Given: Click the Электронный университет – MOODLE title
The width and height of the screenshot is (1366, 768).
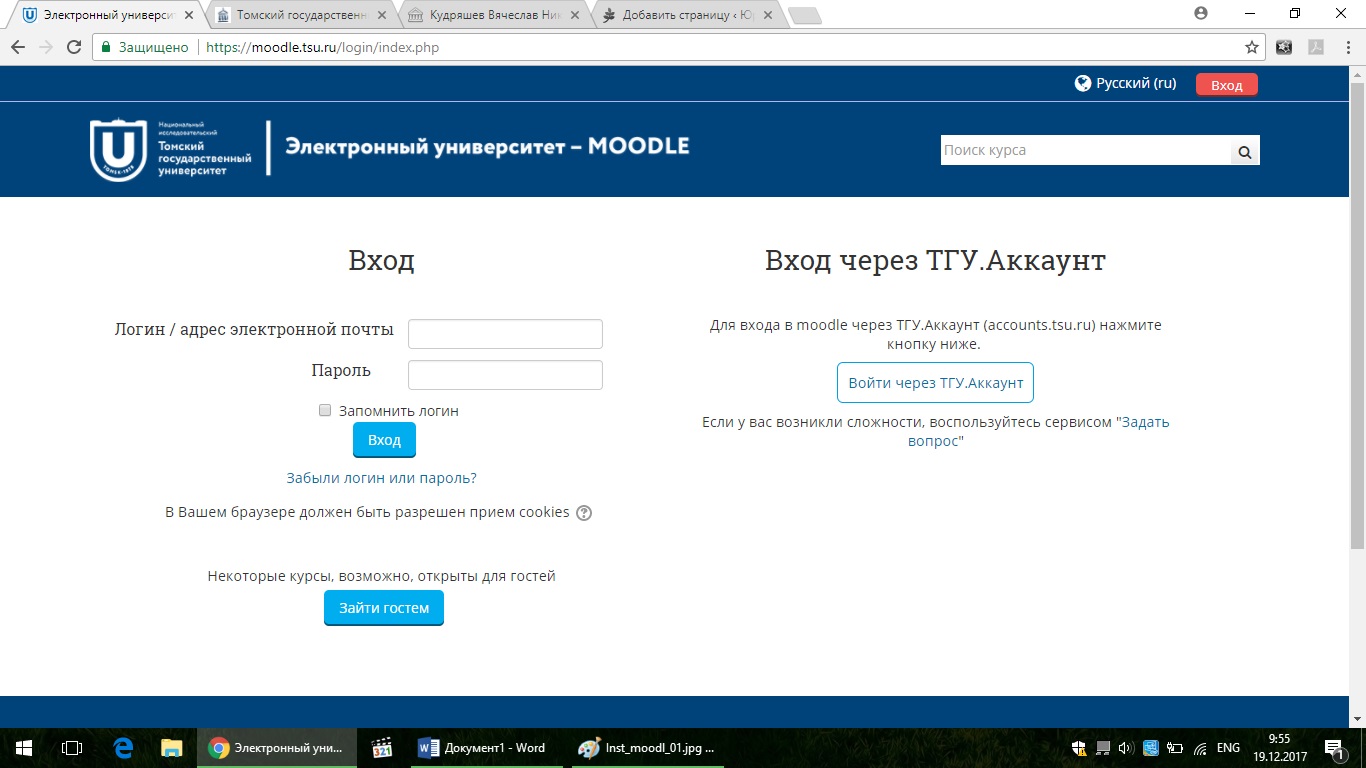Looking at the screenshot, I should [487, 146].
